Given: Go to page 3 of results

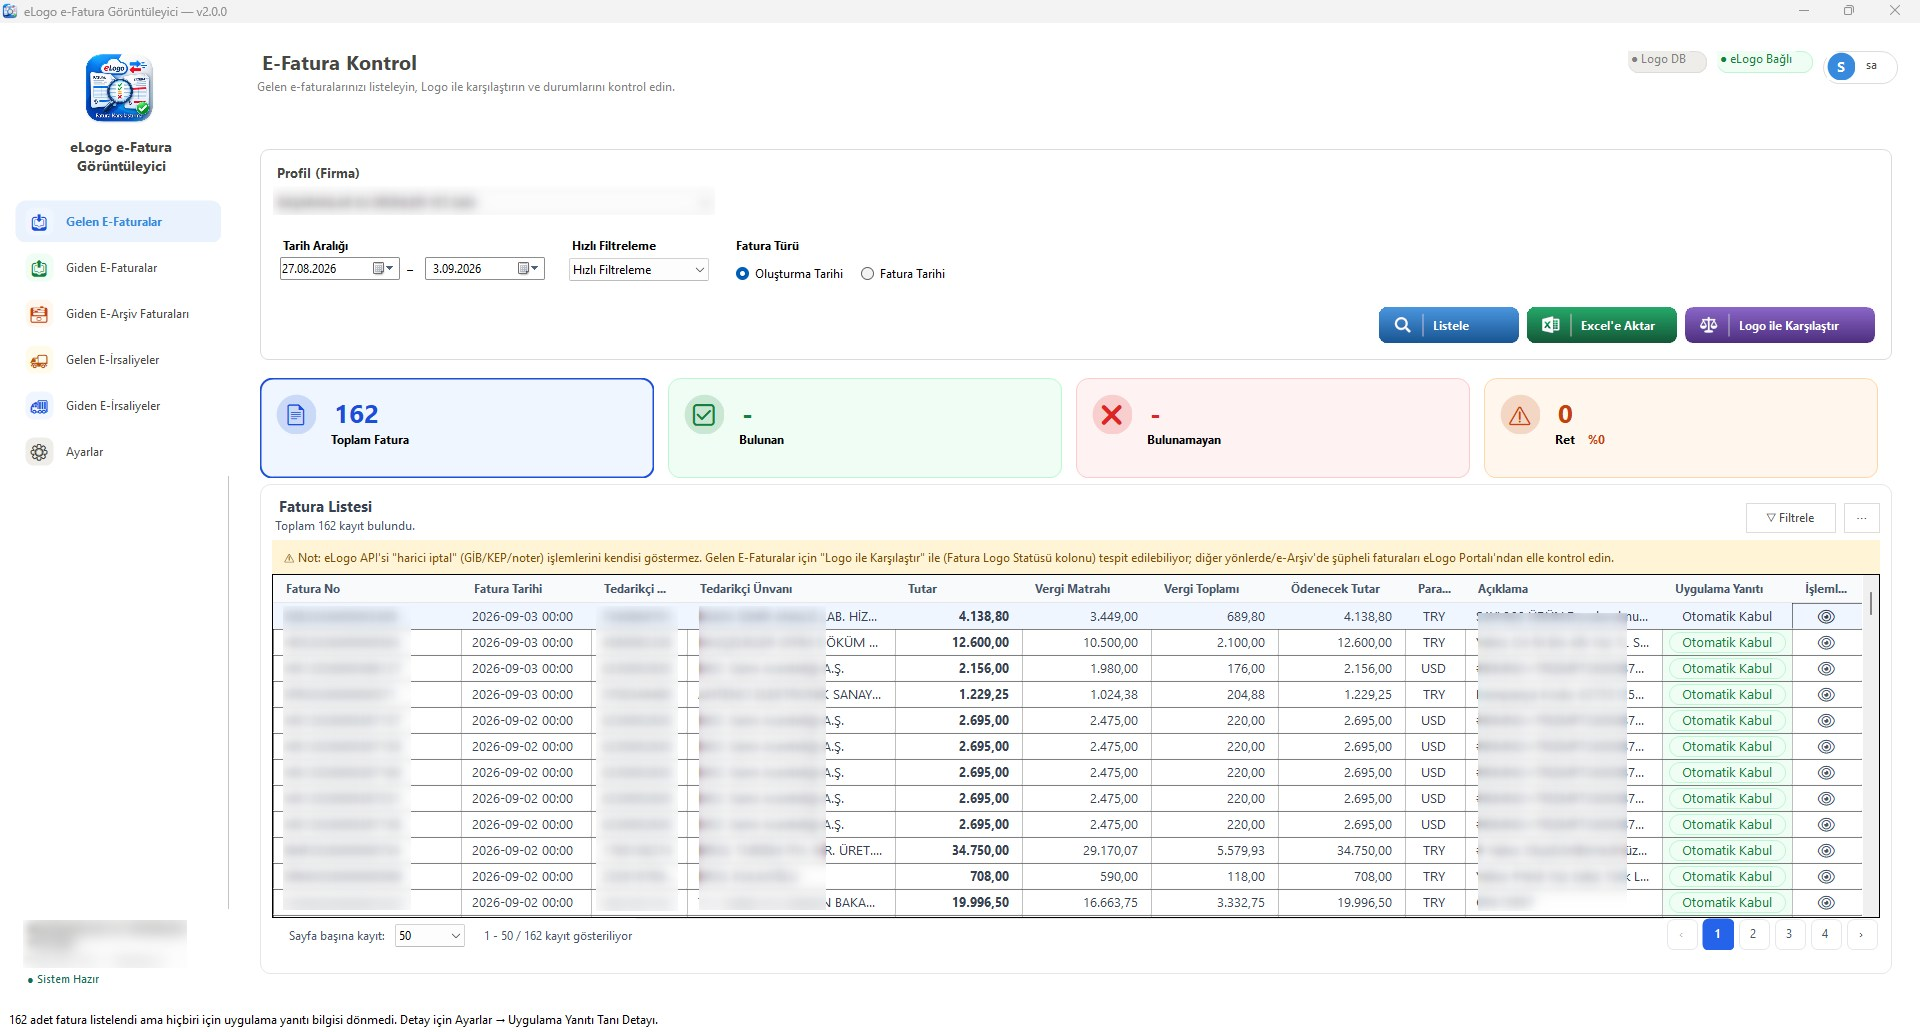Looking at the screenshot, I should [1789, 934].
